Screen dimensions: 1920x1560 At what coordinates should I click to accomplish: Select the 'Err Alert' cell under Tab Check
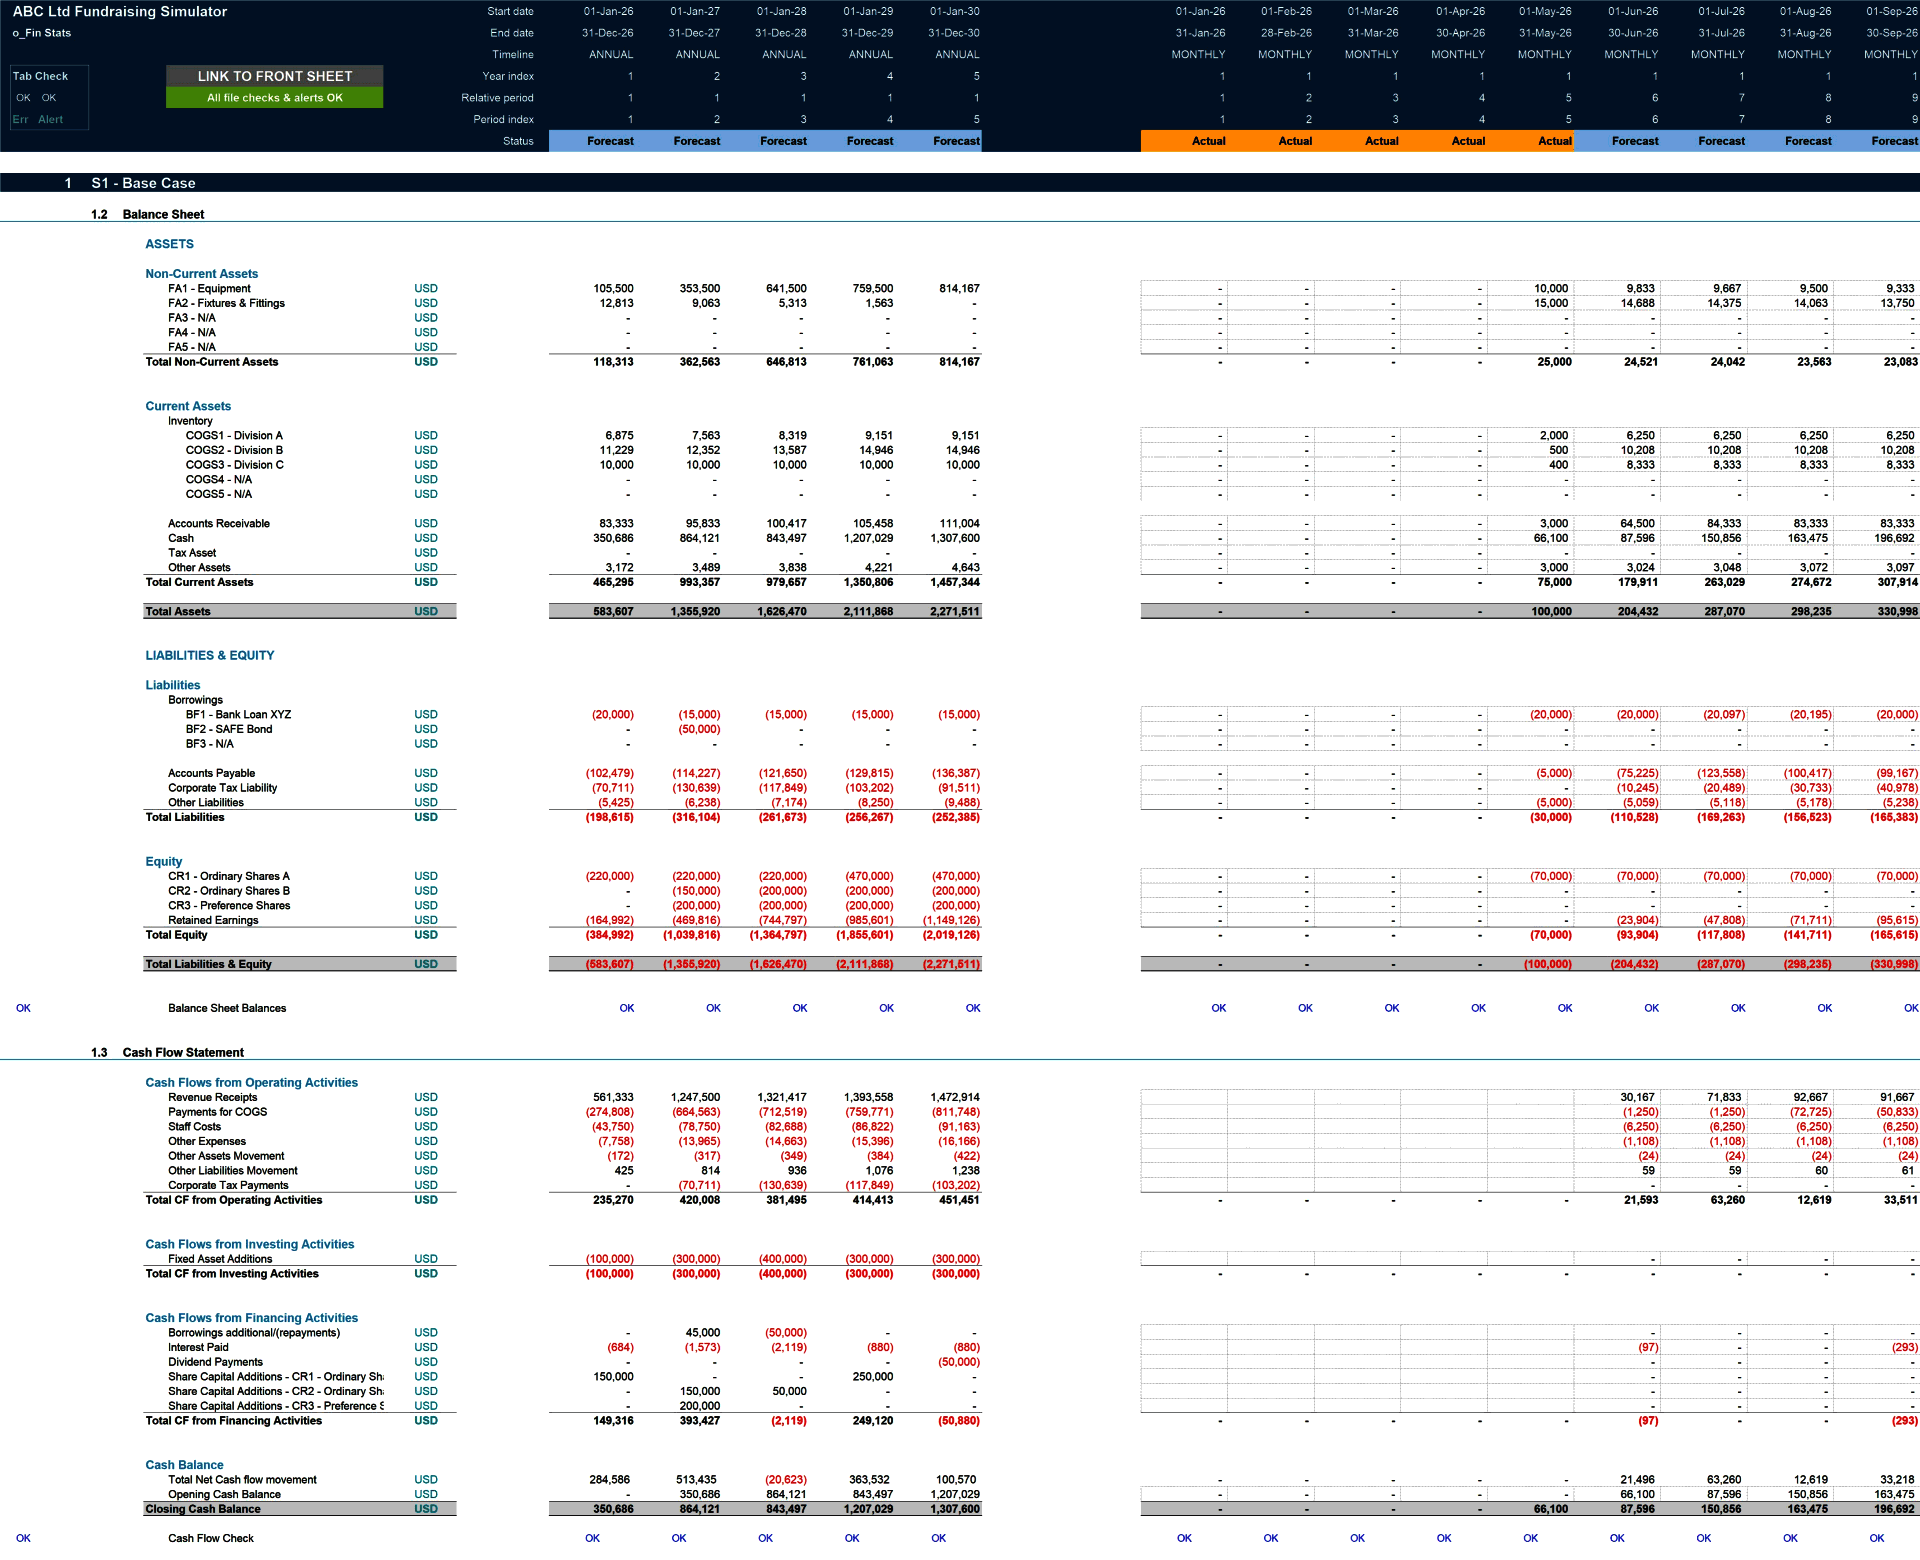[x=38, y=119]
